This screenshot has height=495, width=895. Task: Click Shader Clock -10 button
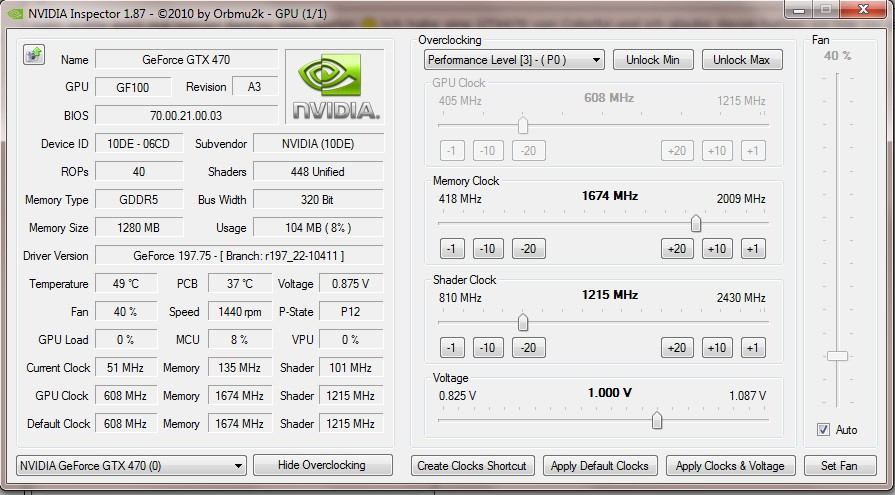(x=488, y=348)
